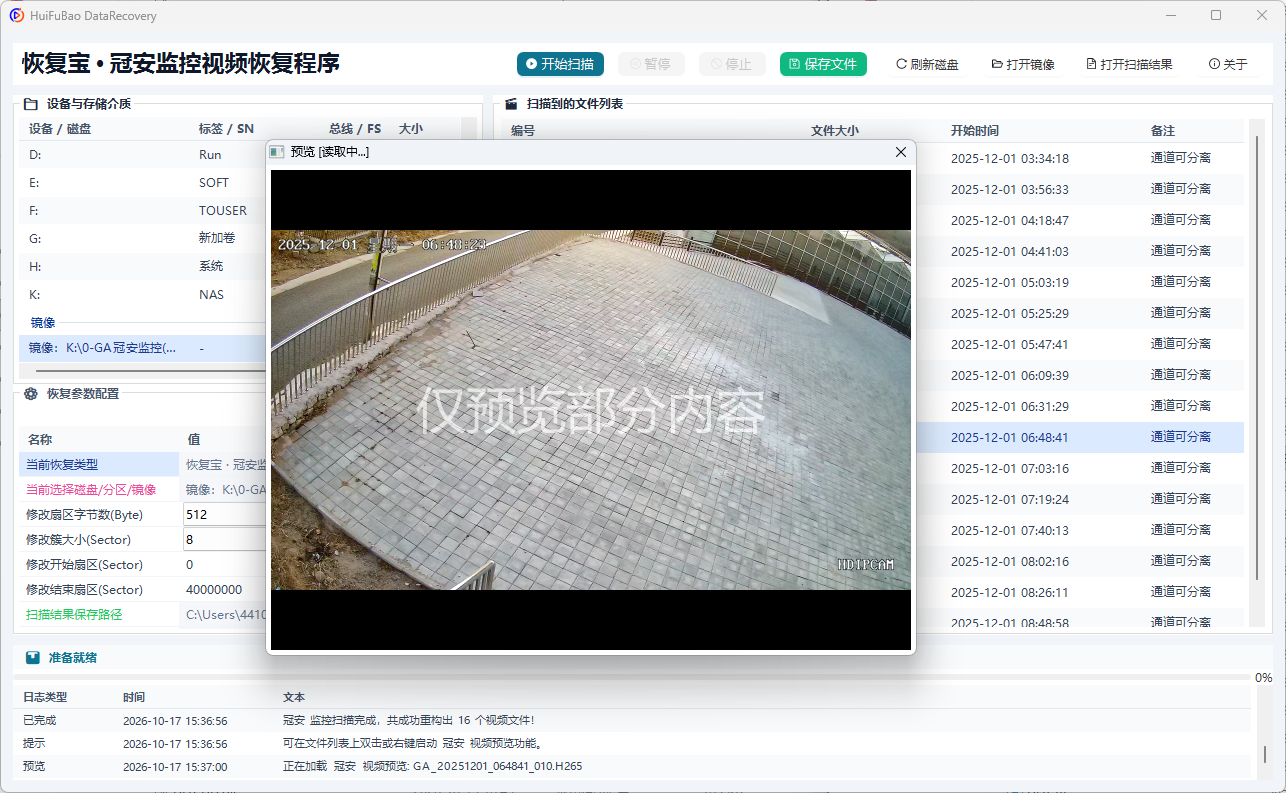Select drive E: labeled SOFT
Image resolution: width=1286 pixels, height=793 pixels.
coord(143,183)
